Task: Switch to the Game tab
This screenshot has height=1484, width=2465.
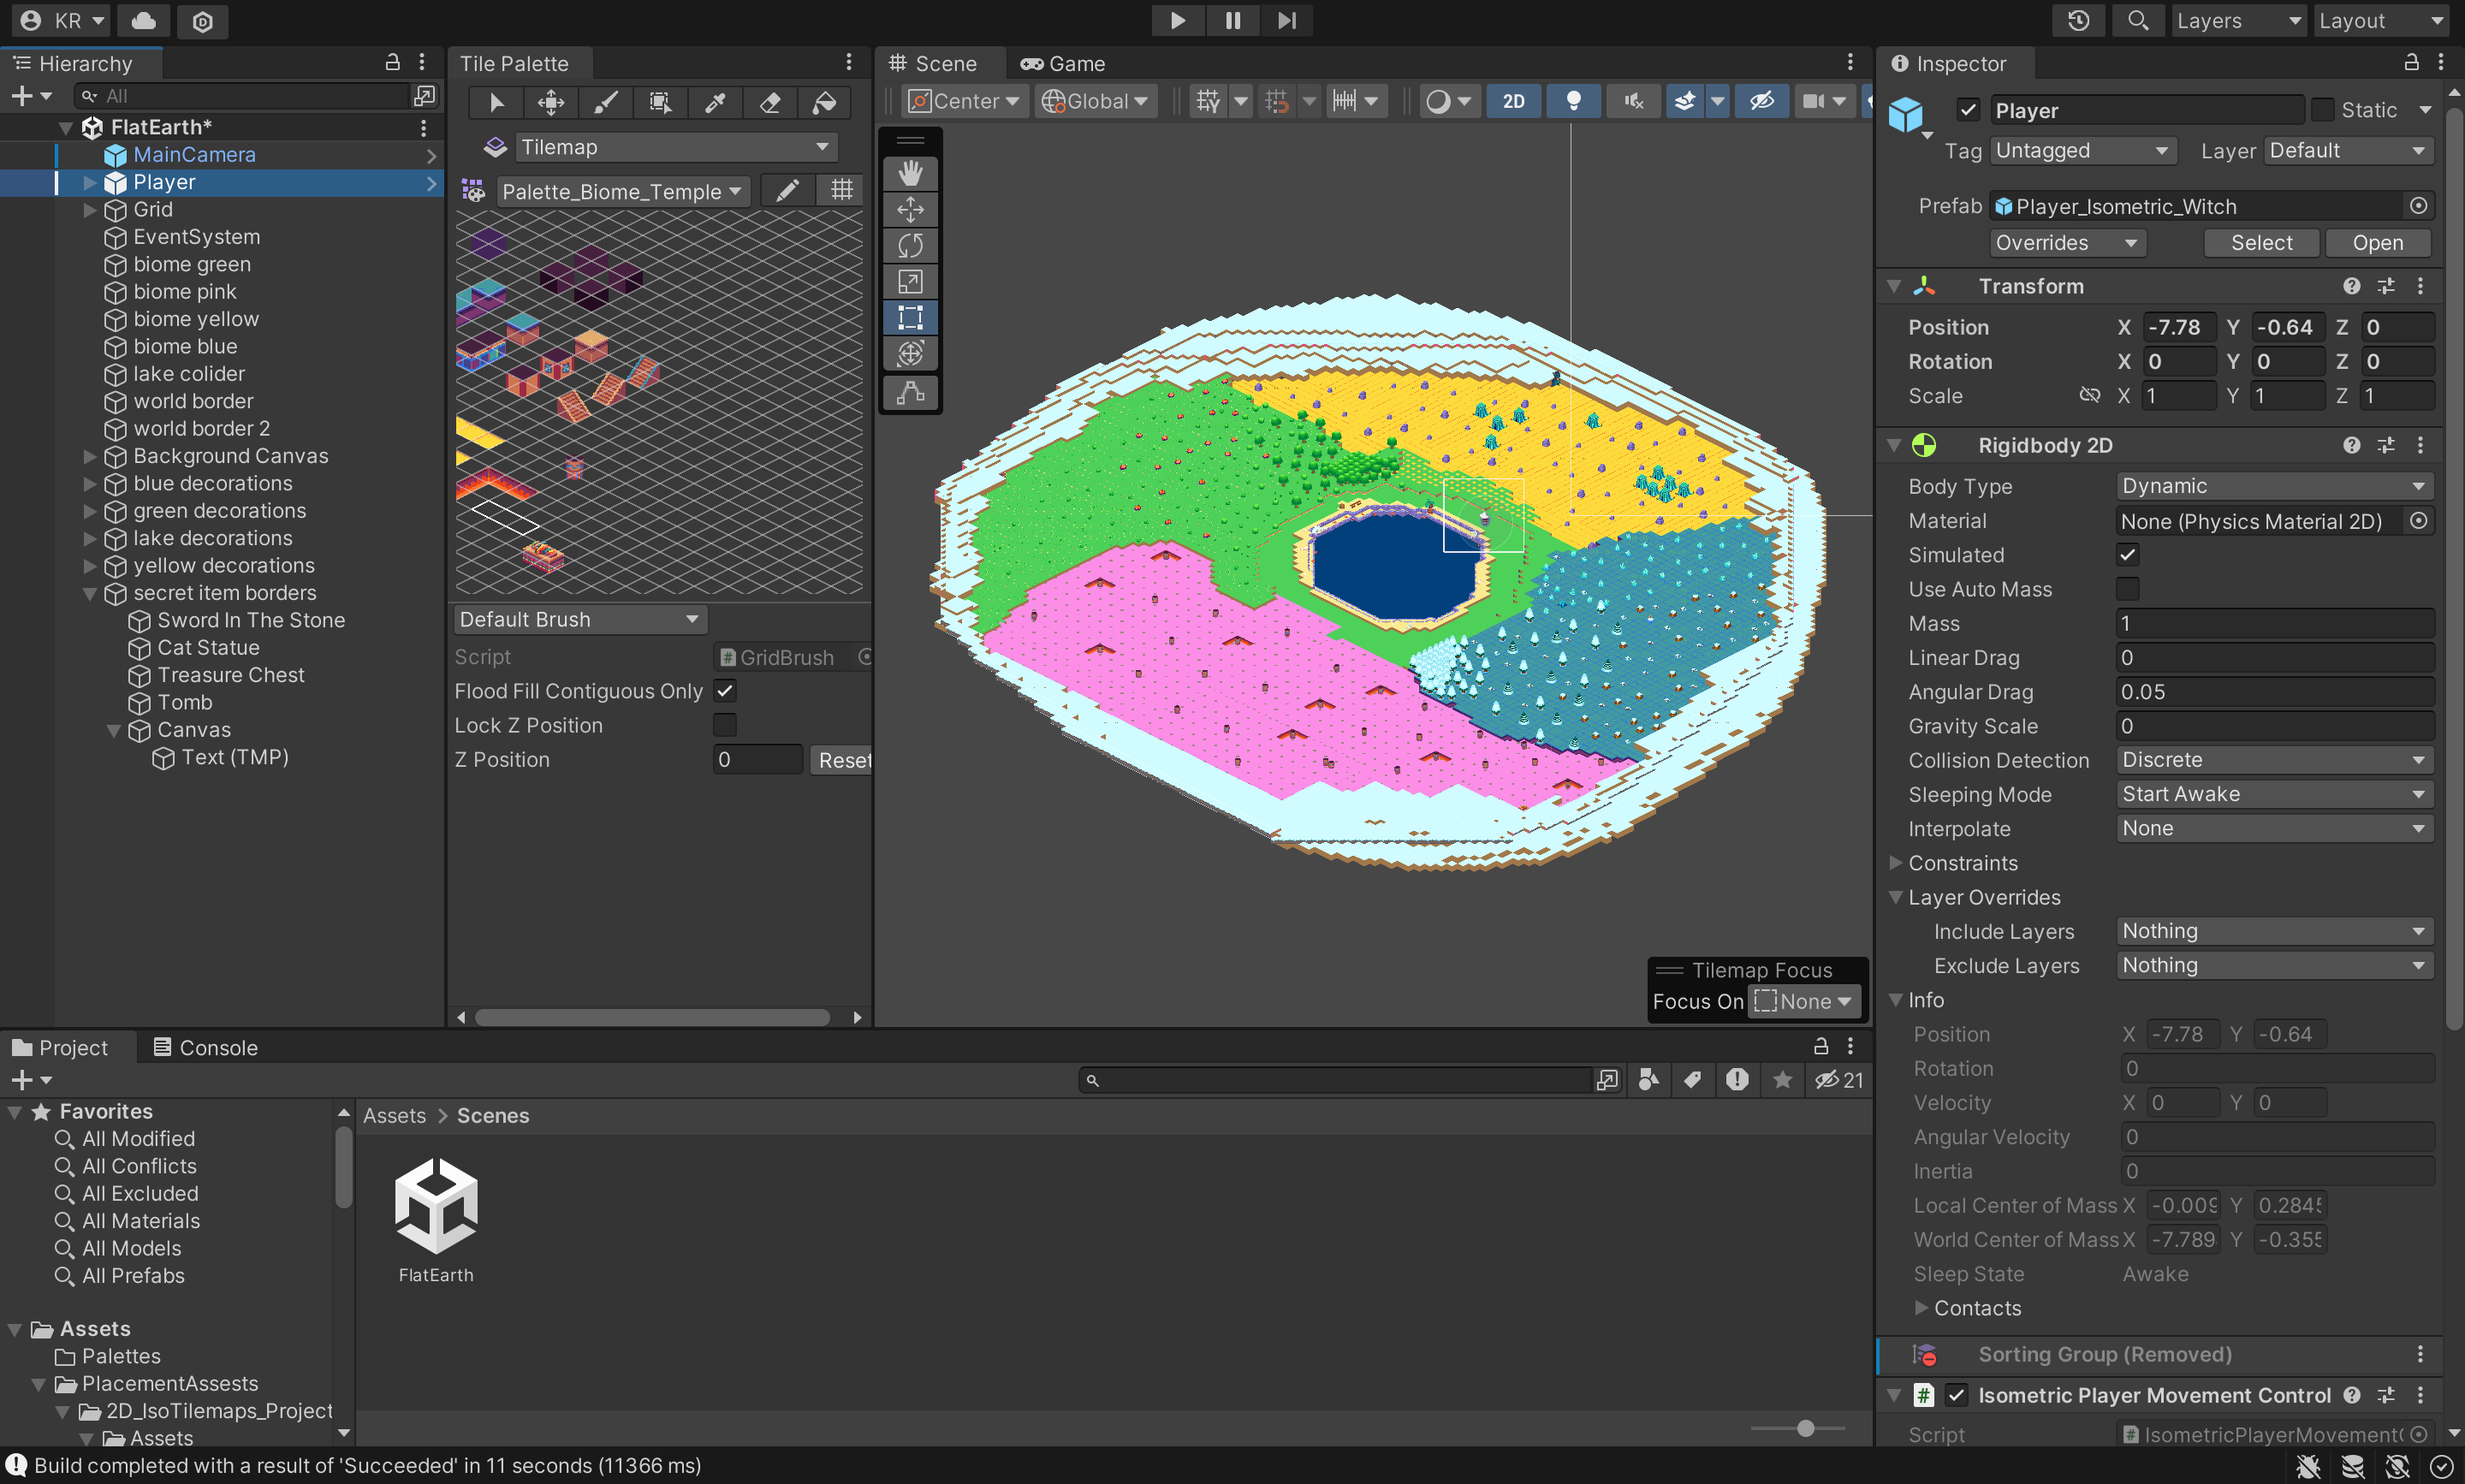Action: point(1063,64)
